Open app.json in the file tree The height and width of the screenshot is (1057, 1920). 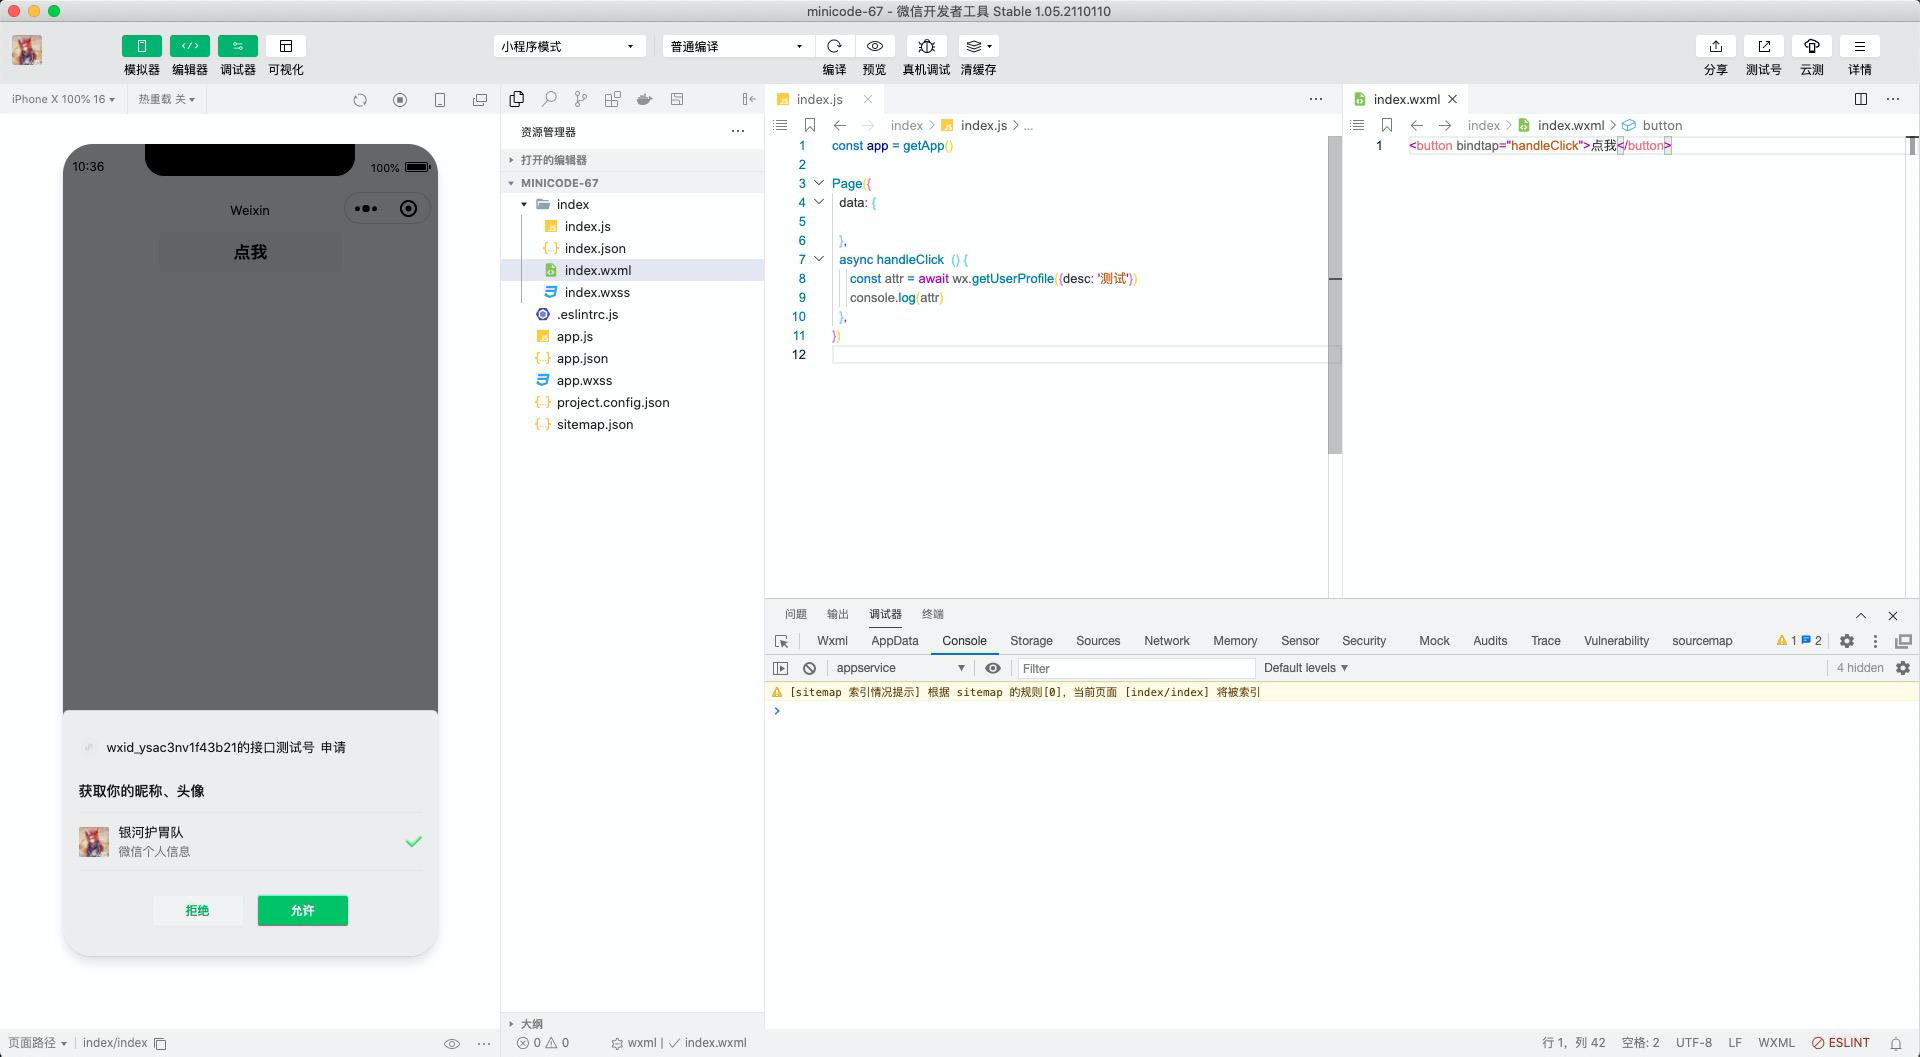(632, 358)
